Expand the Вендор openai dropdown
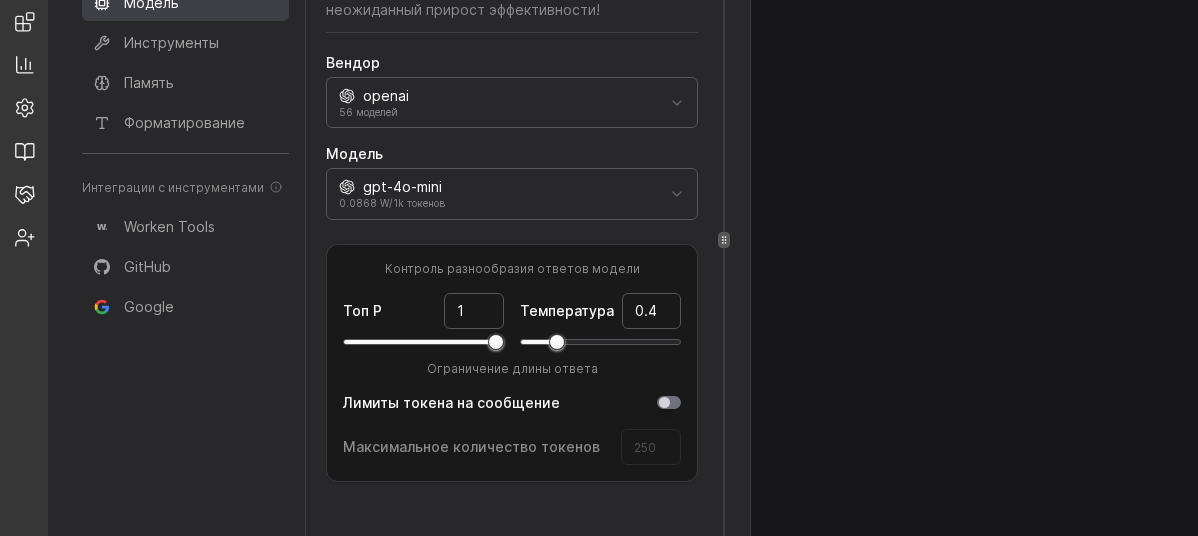 tap(512, 103)
